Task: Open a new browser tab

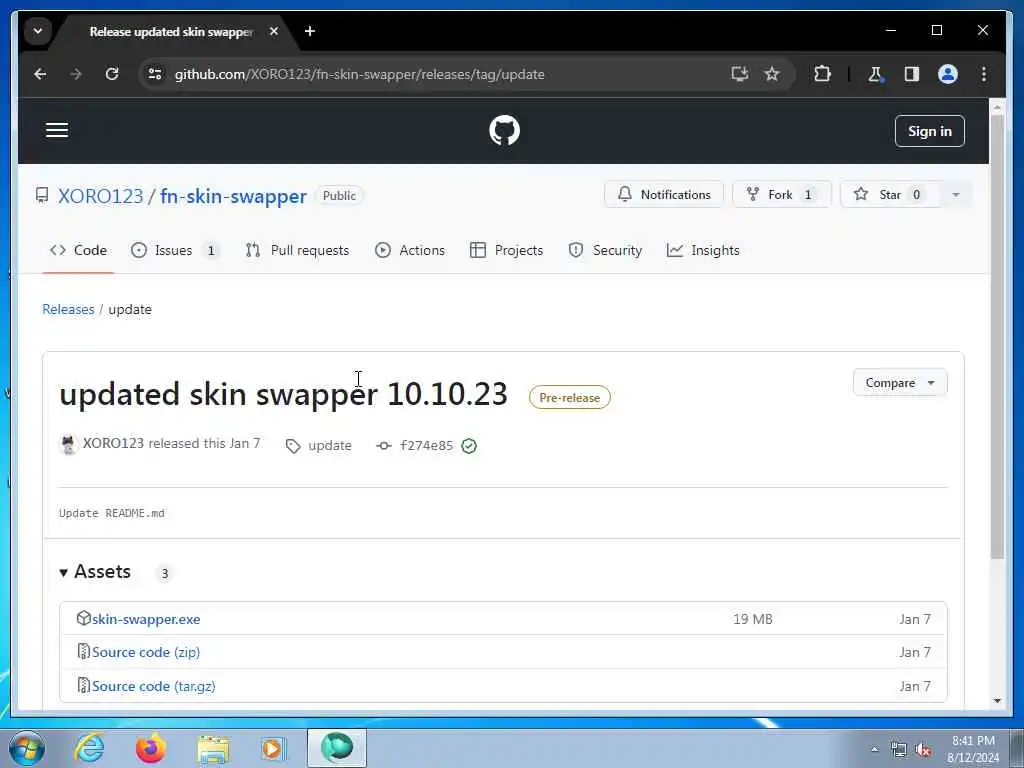Action: pyautogui.click(x=310, y=31)
